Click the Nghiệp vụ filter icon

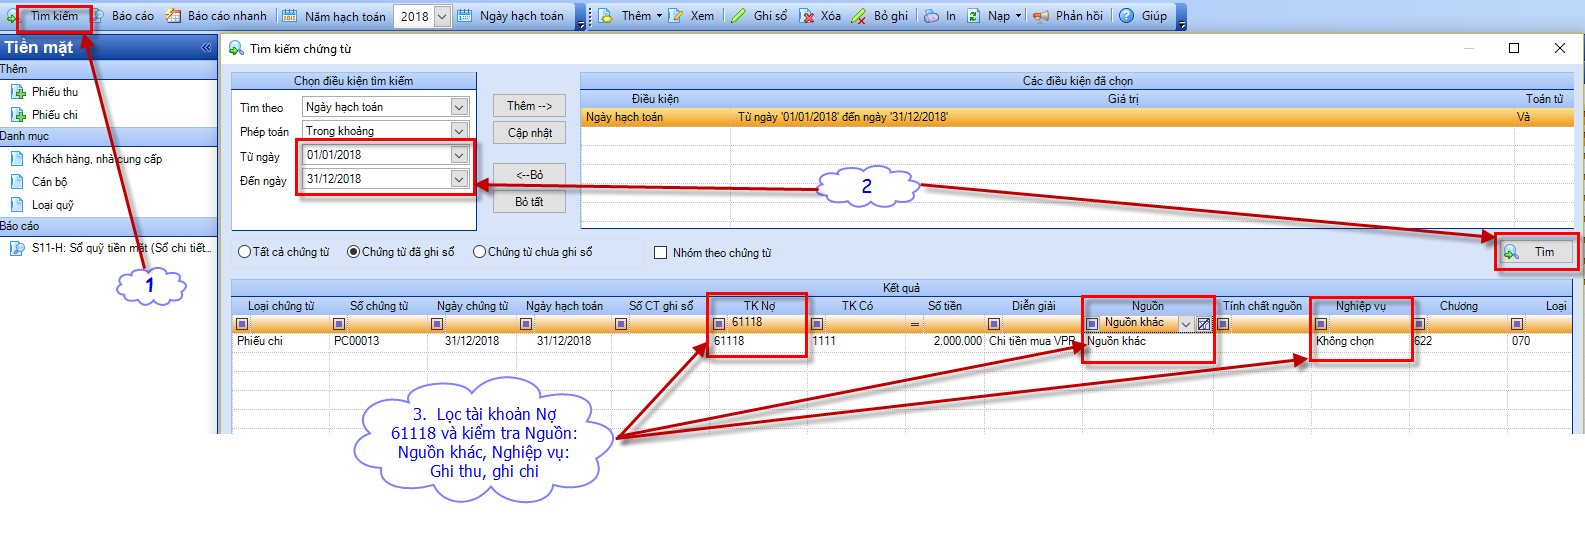[1321, 324]
